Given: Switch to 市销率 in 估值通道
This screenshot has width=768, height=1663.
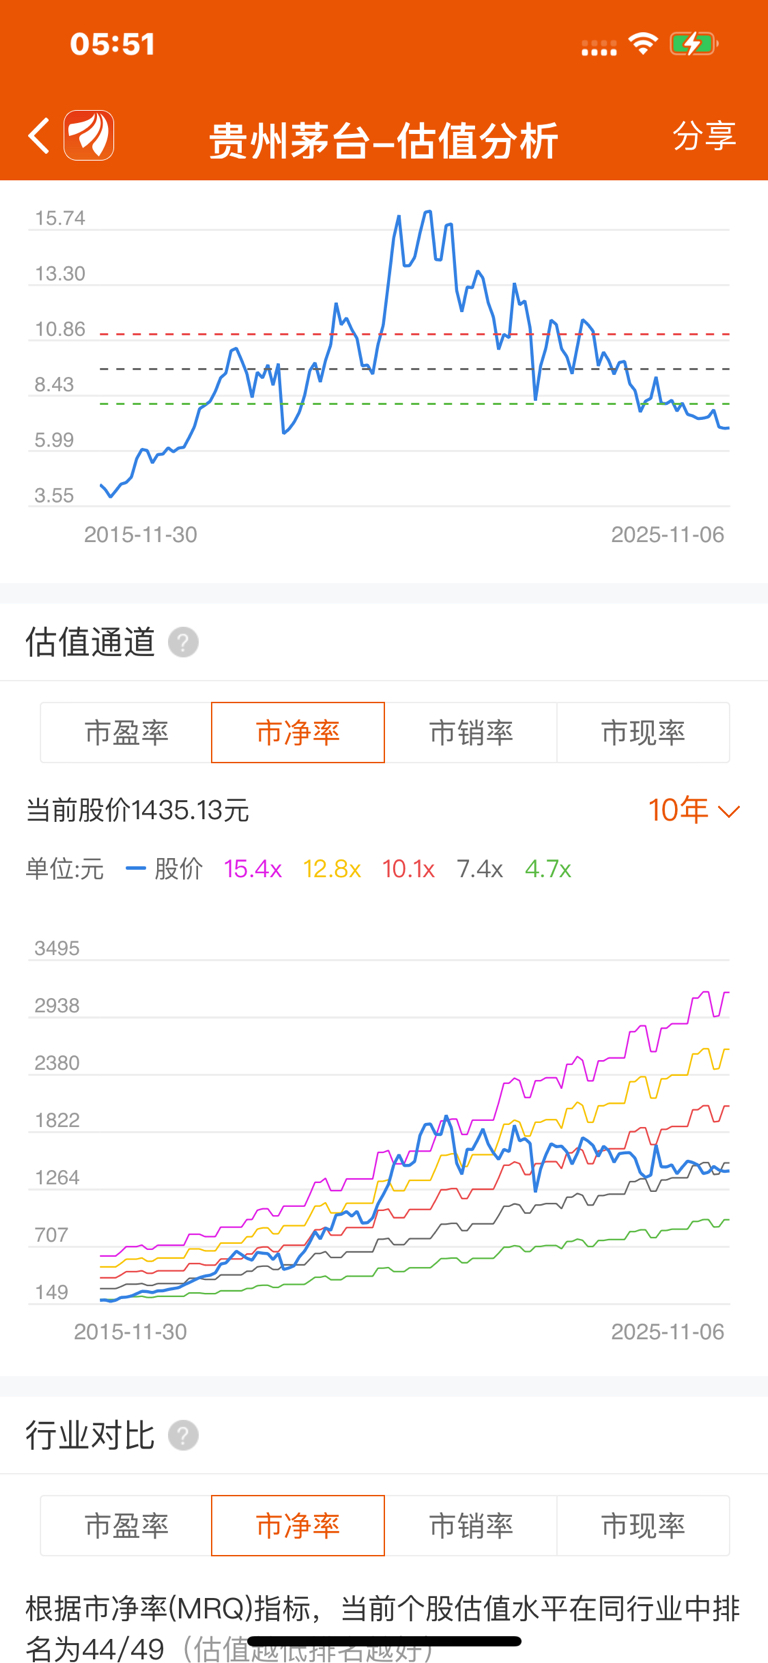Looking at the screenshot, I should click(471, 733).
